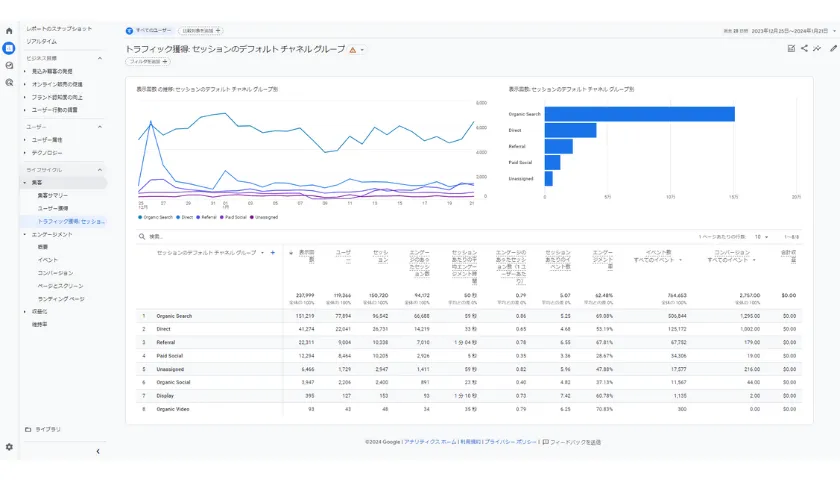Click the Share report icon
840x480 pixels.
[x=804, y=48]
